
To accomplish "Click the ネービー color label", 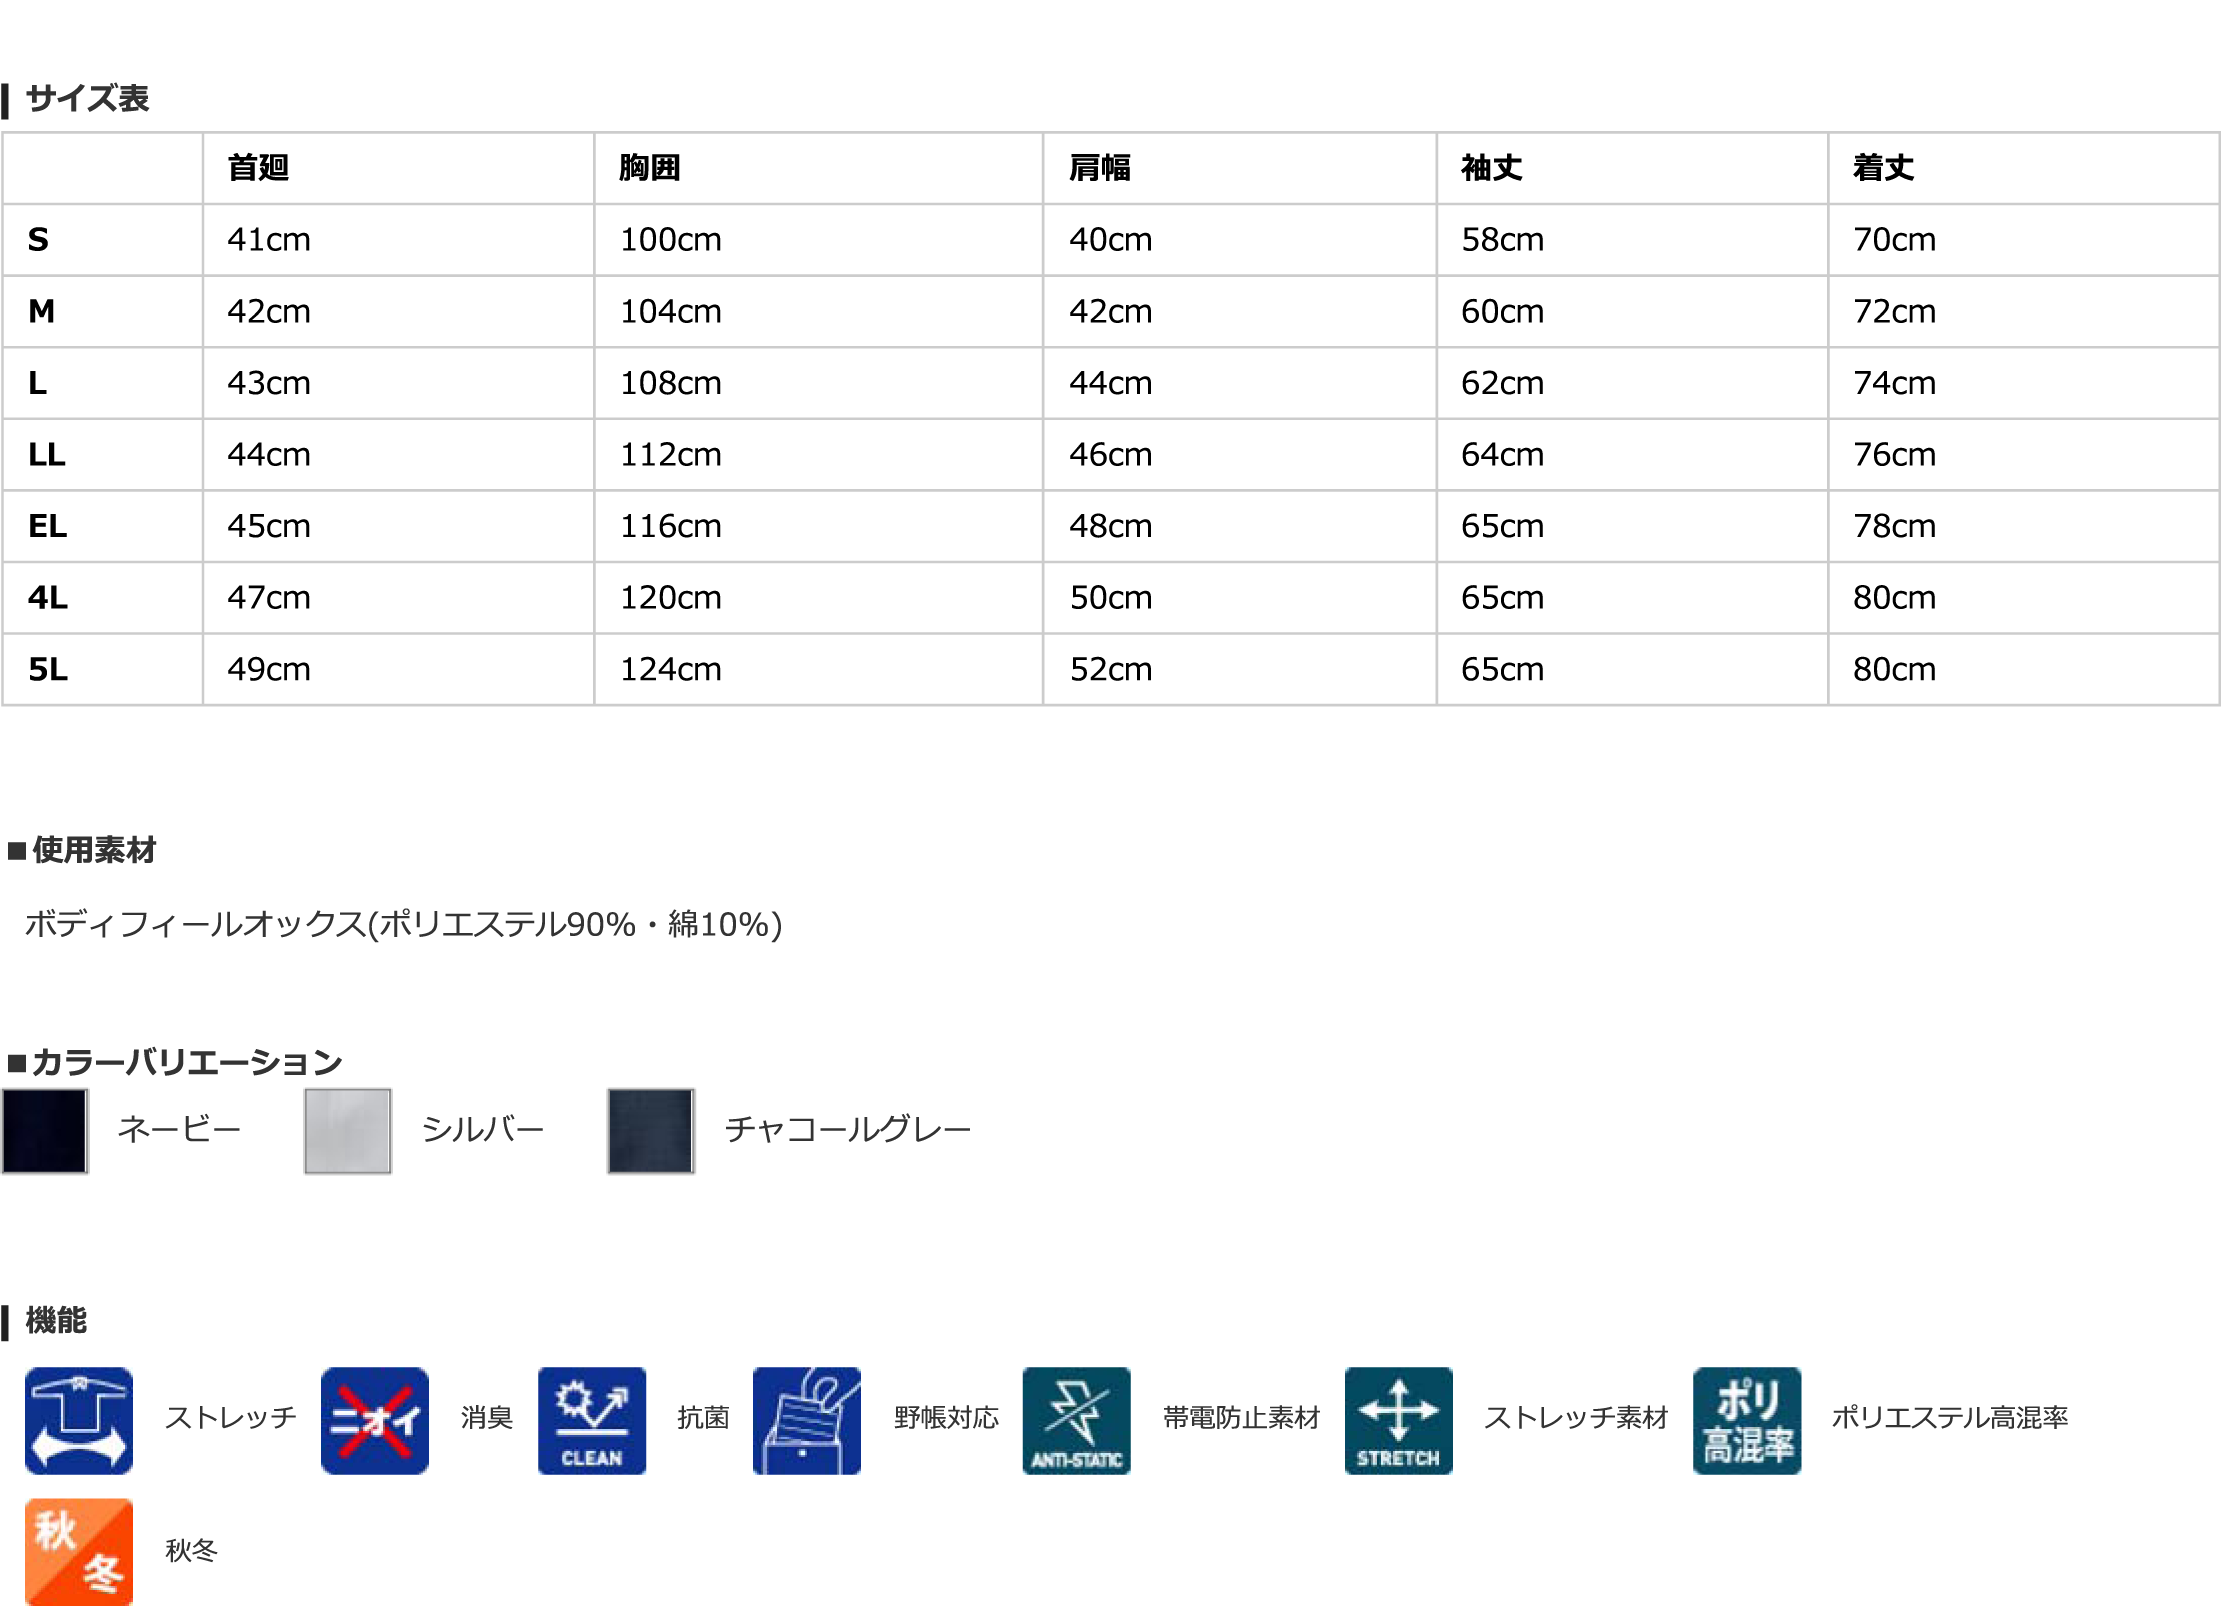I will point(179,1130).
